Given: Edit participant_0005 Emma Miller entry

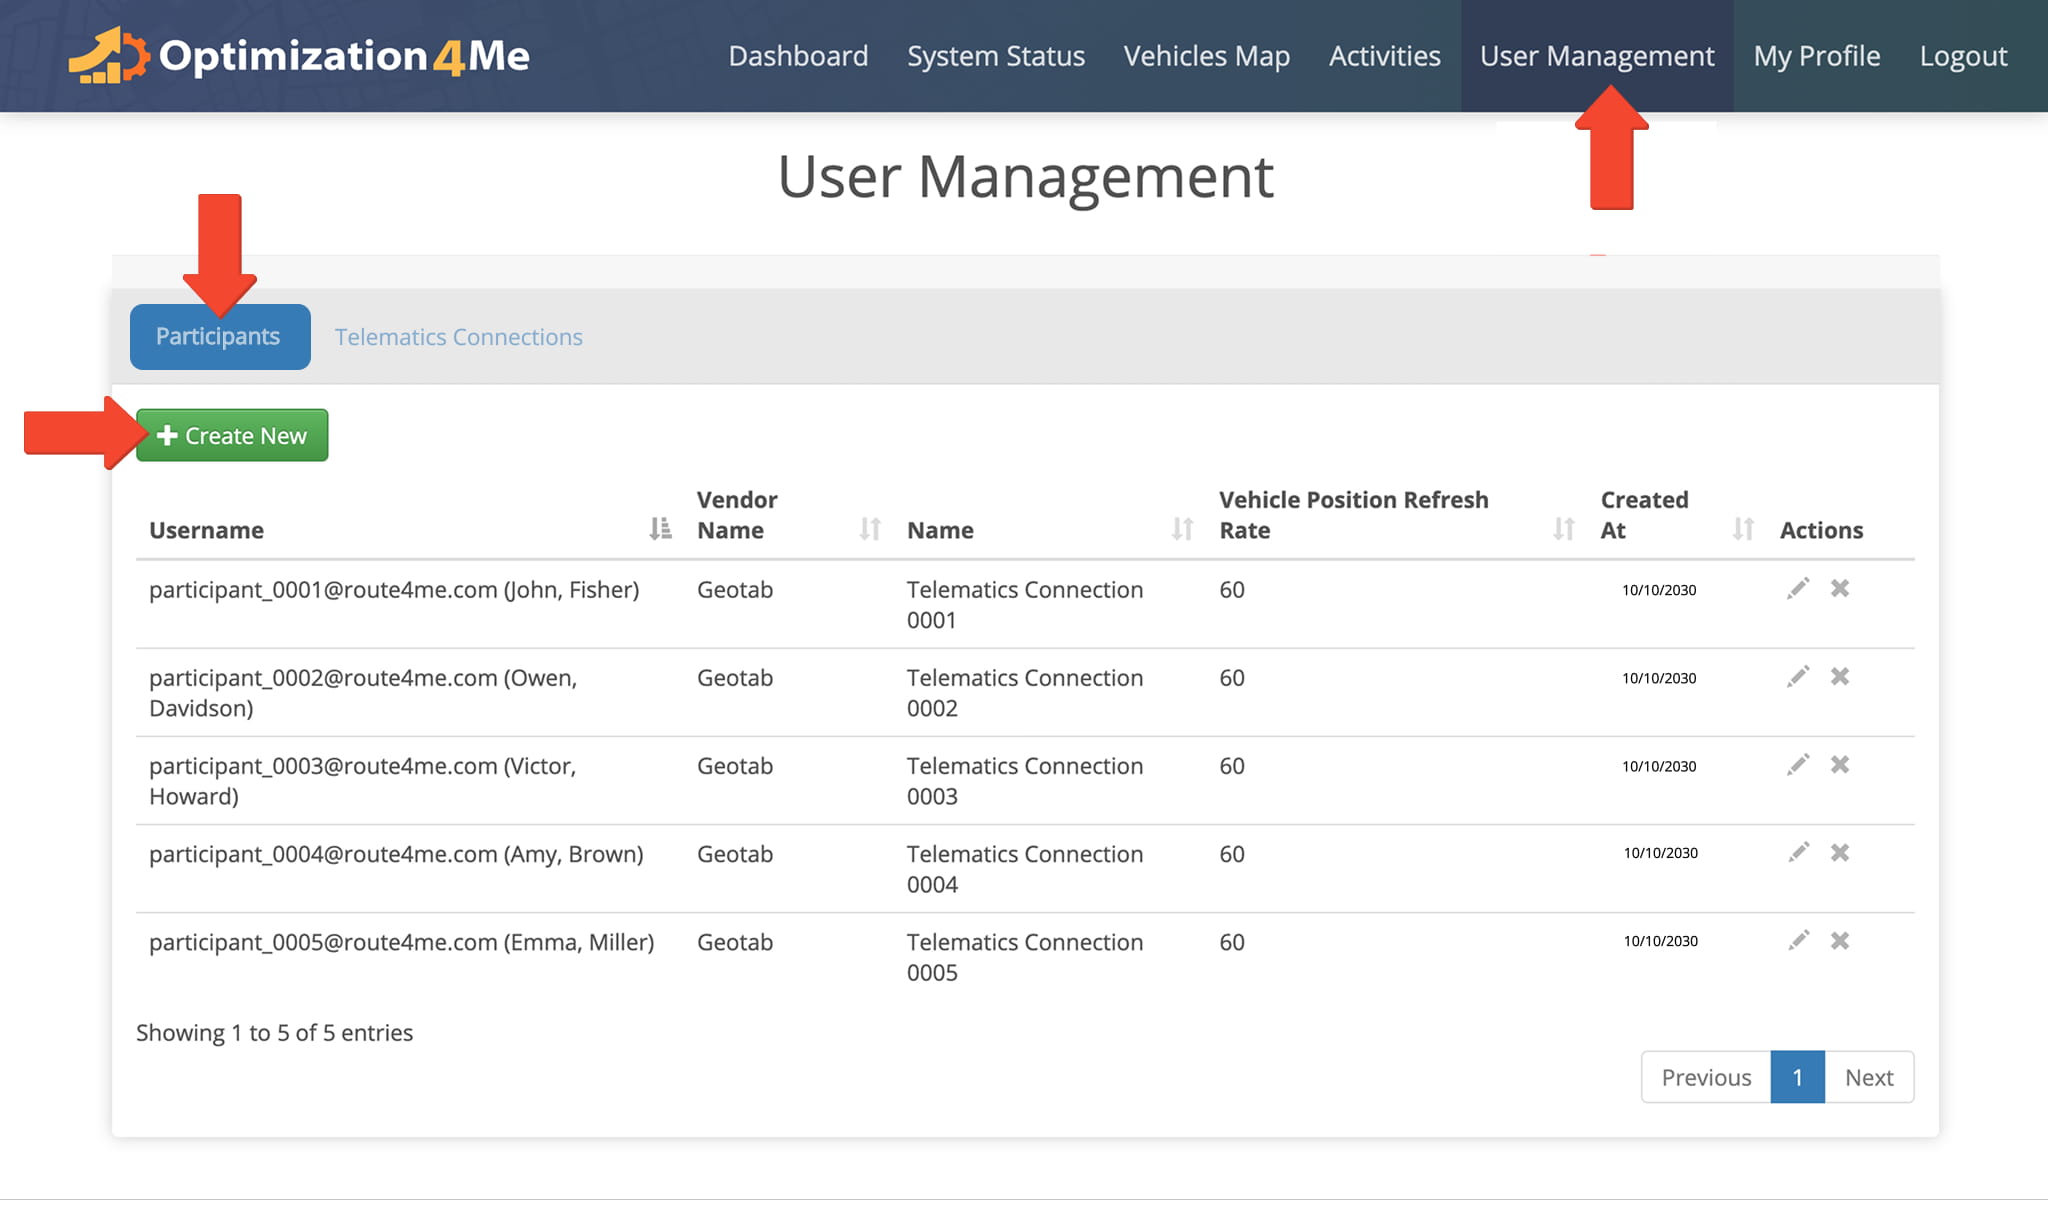Looking at the screenshot, I should pos(1798,940).
